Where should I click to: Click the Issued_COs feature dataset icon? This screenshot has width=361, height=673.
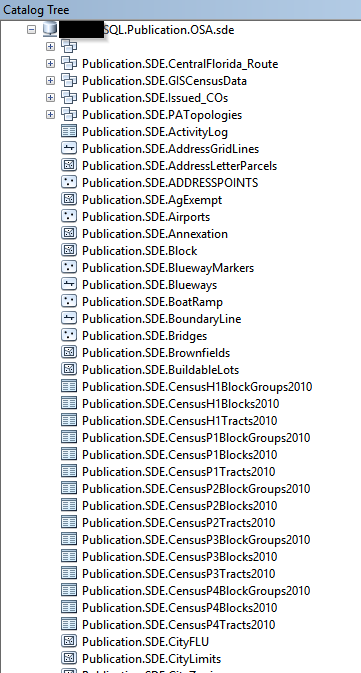(69, 97)
